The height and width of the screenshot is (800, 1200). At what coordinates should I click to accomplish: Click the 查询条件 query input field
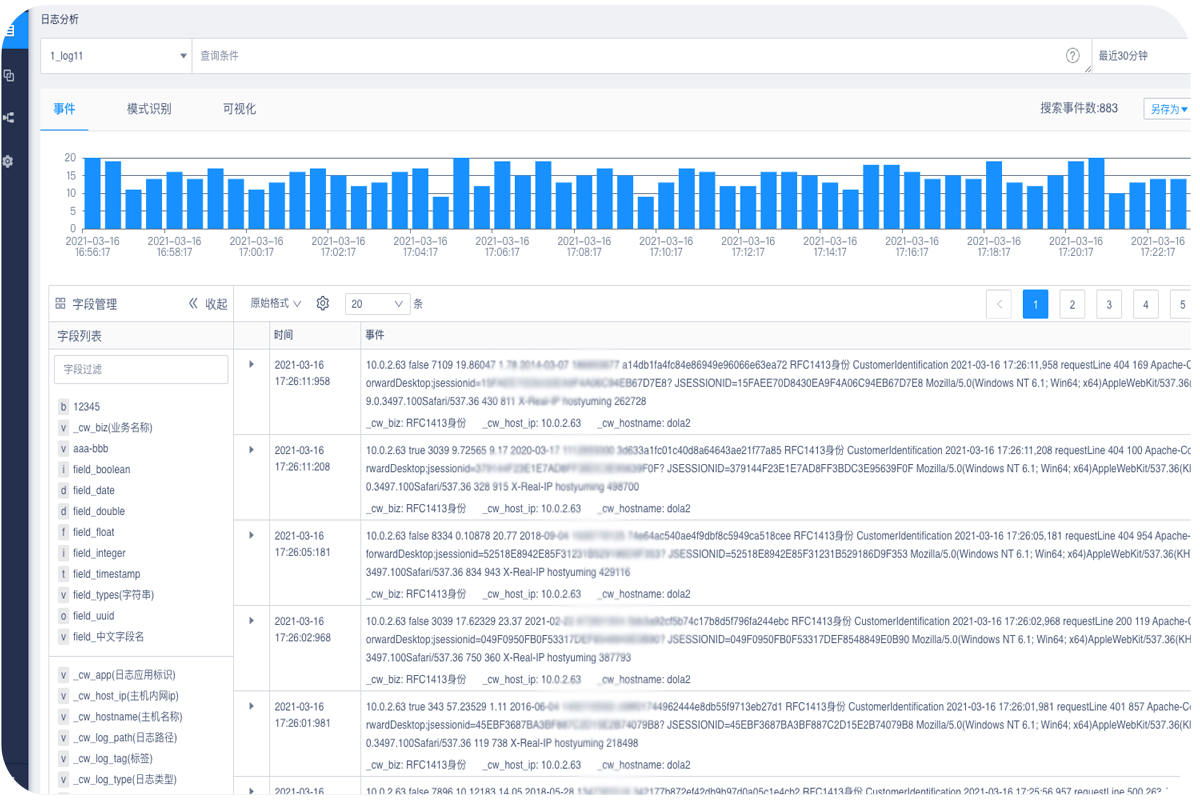[x=620, y=56]
